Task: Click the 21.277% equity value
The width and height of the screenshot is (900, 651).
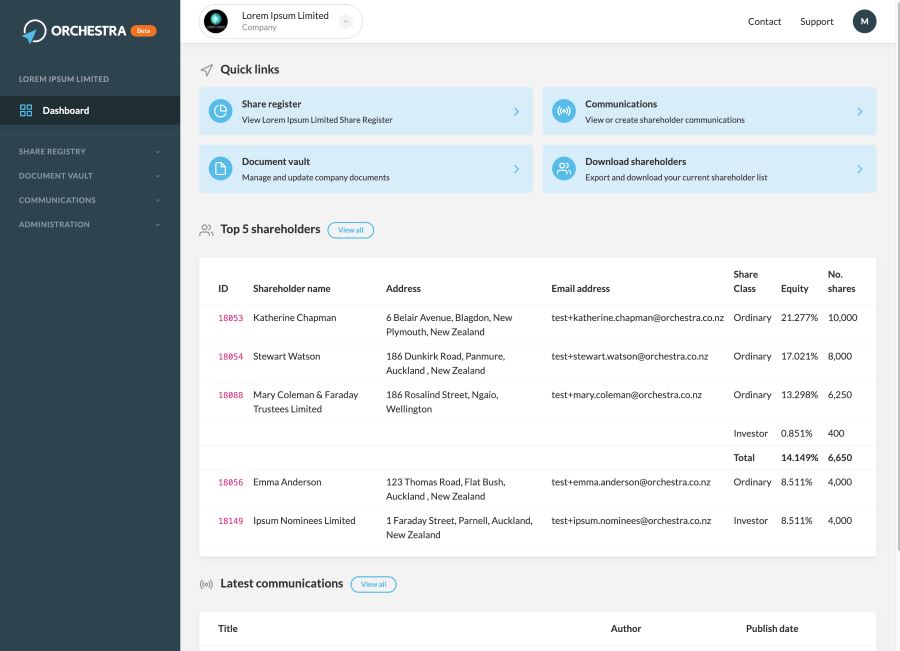Action: [799, 317]
